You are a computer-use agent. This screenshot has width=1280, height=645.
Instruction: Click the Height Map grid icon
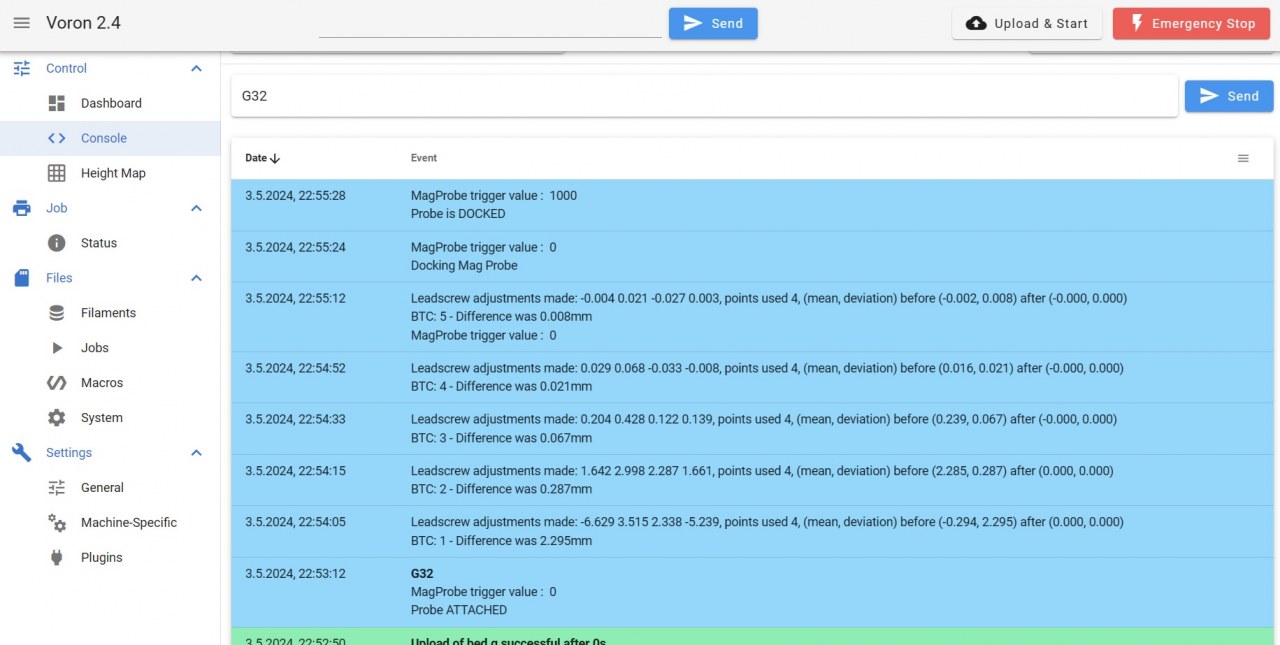coord(57,173)
